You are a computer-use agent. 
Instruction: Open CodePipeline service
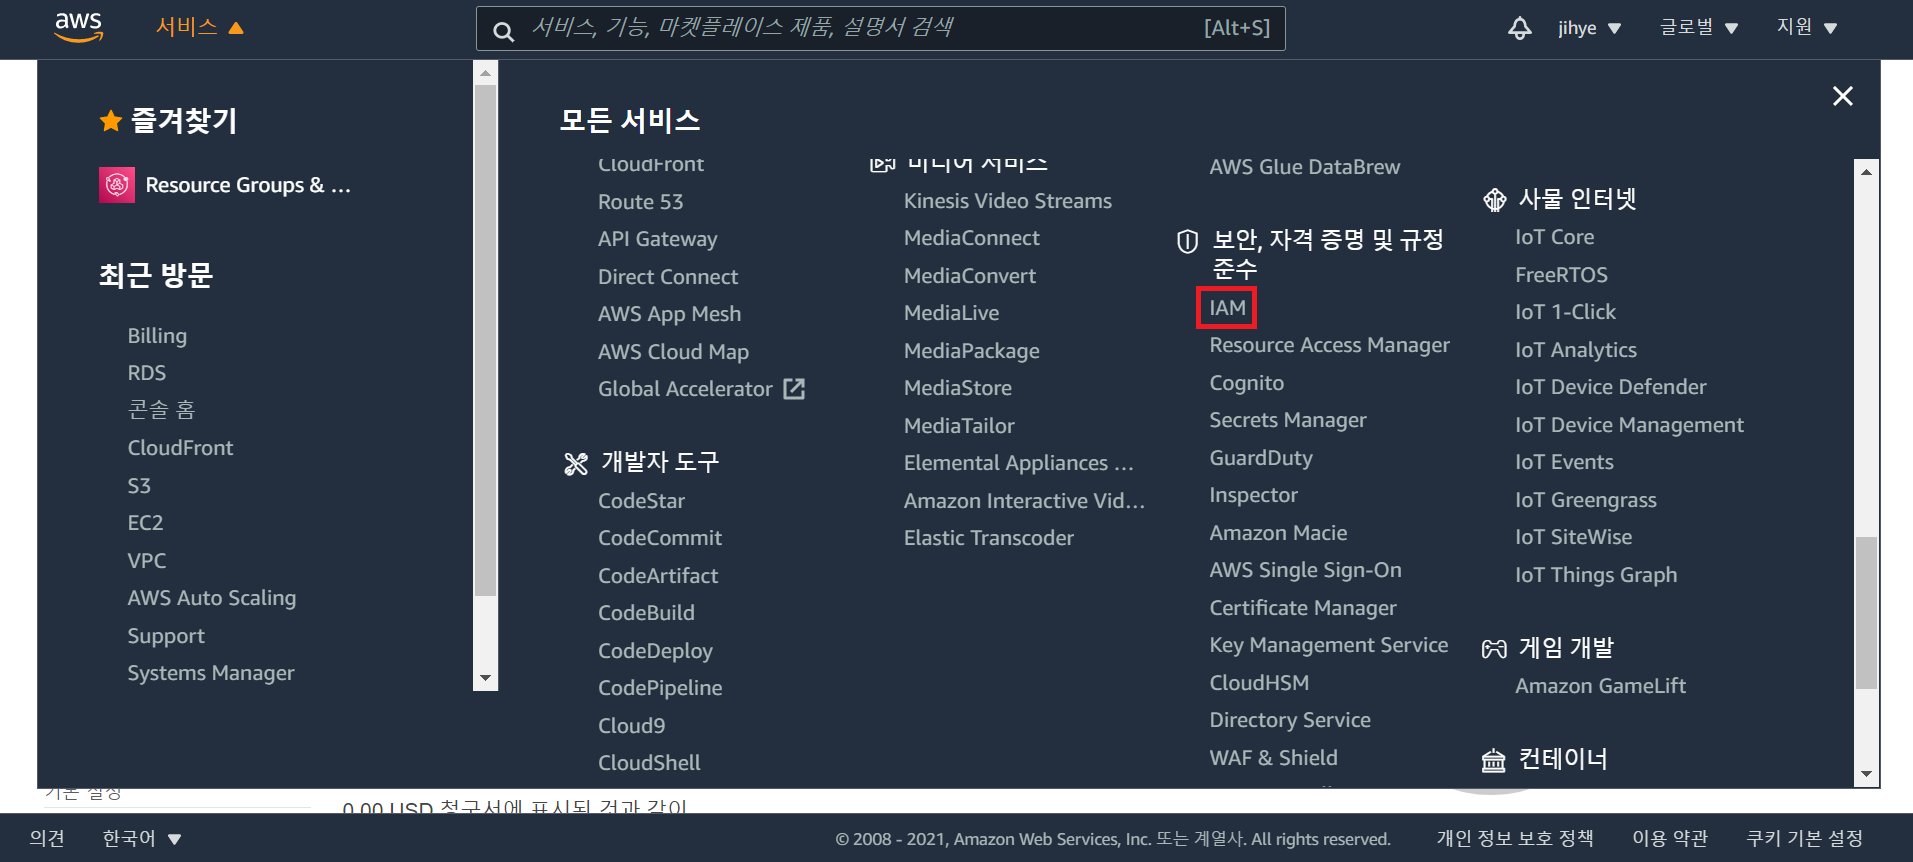pyautogui.click(x=659, y=688)
